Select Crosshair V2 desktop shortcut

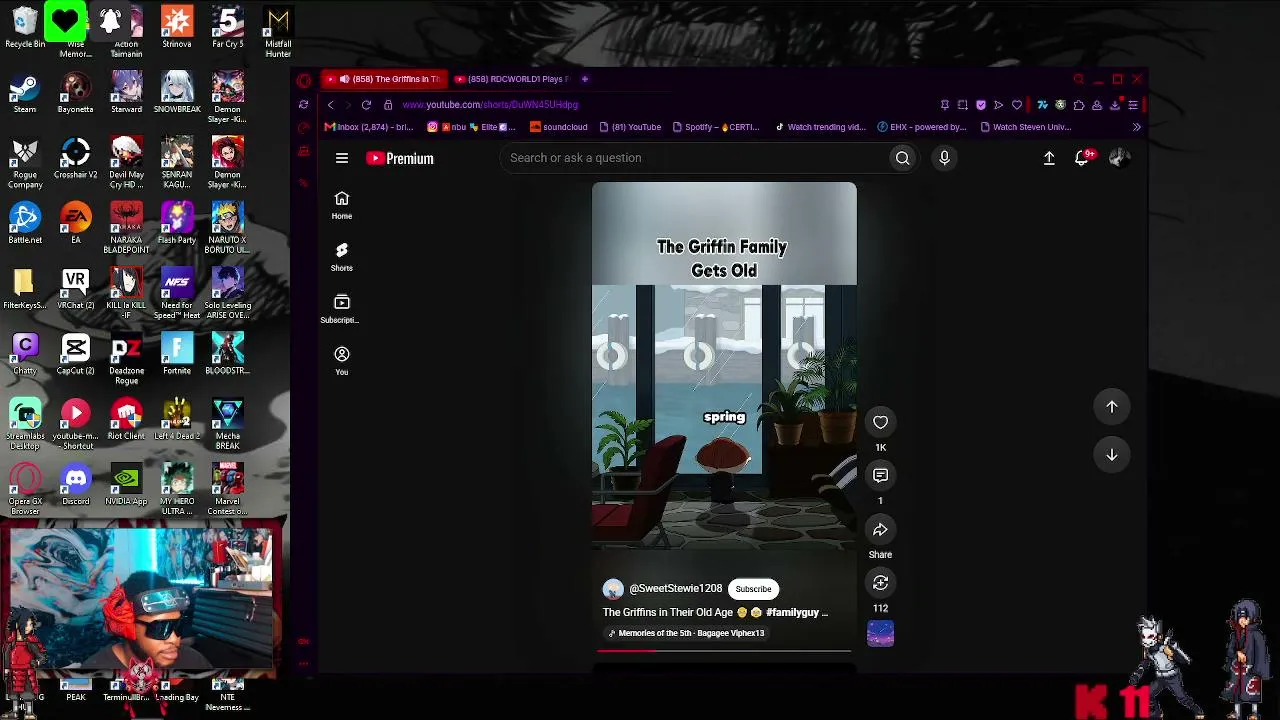pyautogui.click(x=76, y=158)
